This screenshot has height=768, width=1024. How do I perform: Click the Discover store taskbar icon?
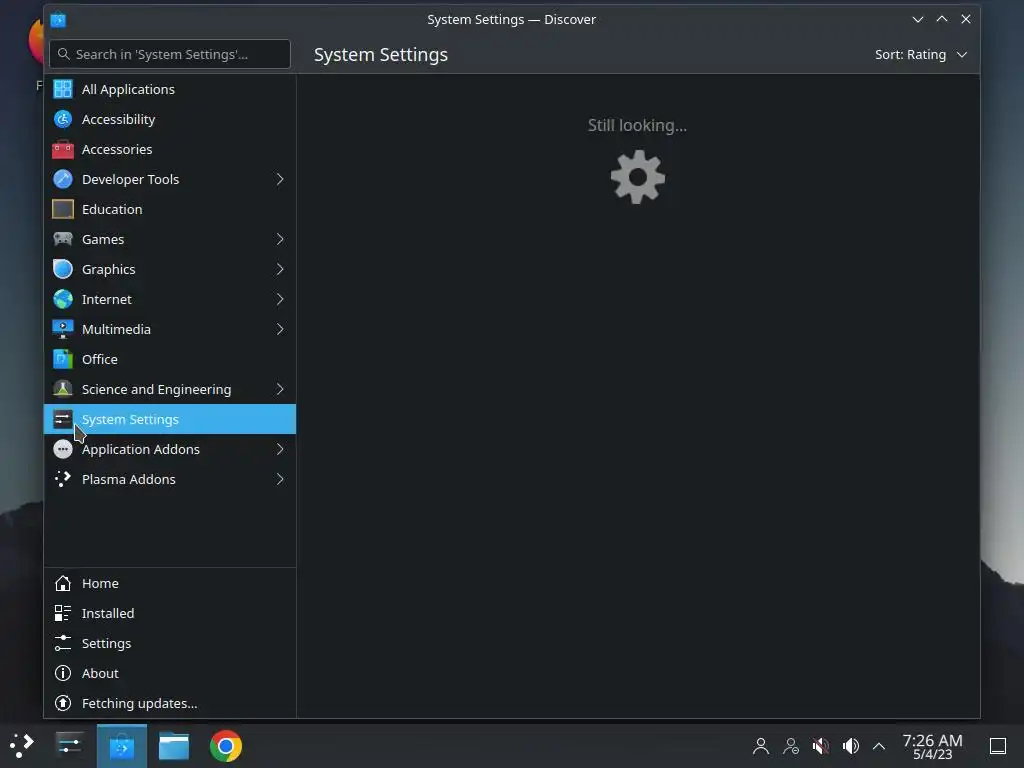tap(122, 746)
